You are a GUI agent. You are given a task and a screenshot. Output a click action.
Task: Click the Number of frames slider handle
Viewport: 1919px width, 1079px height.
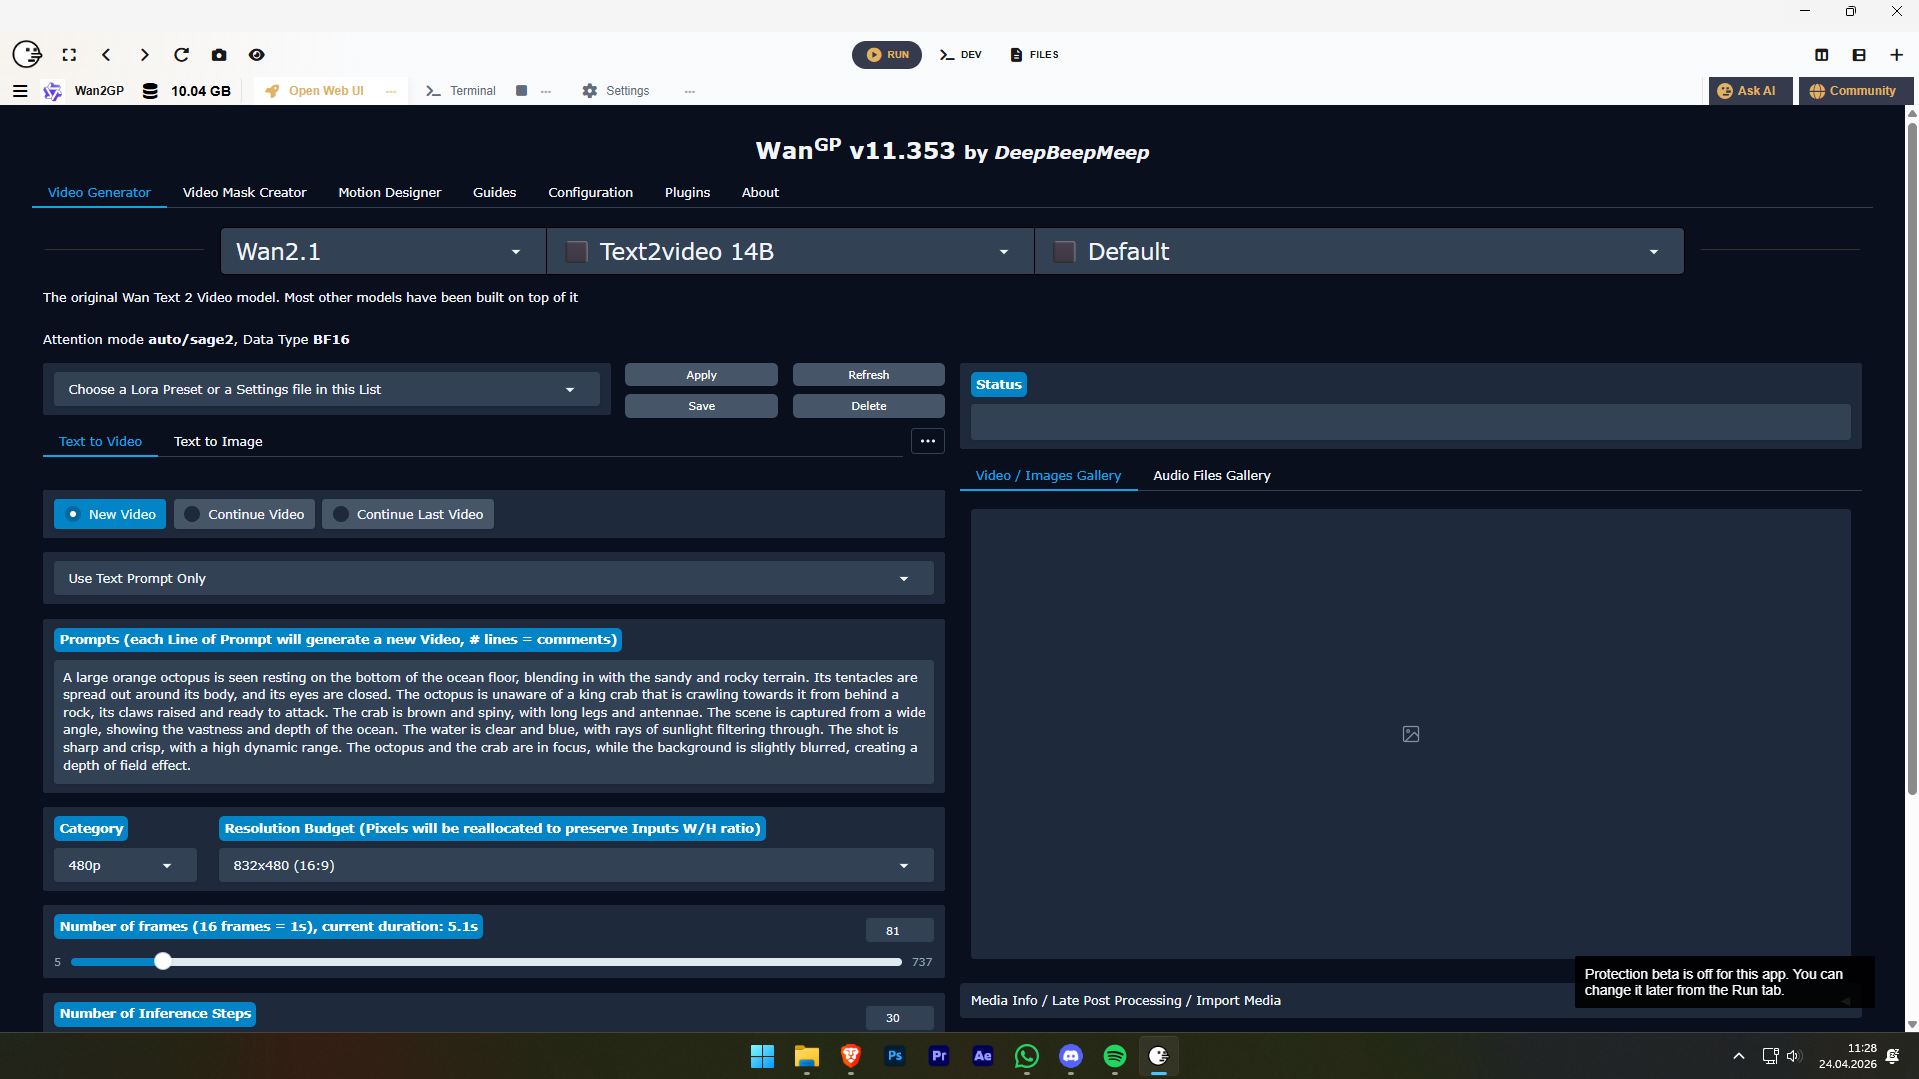click(x=163, y=961)
